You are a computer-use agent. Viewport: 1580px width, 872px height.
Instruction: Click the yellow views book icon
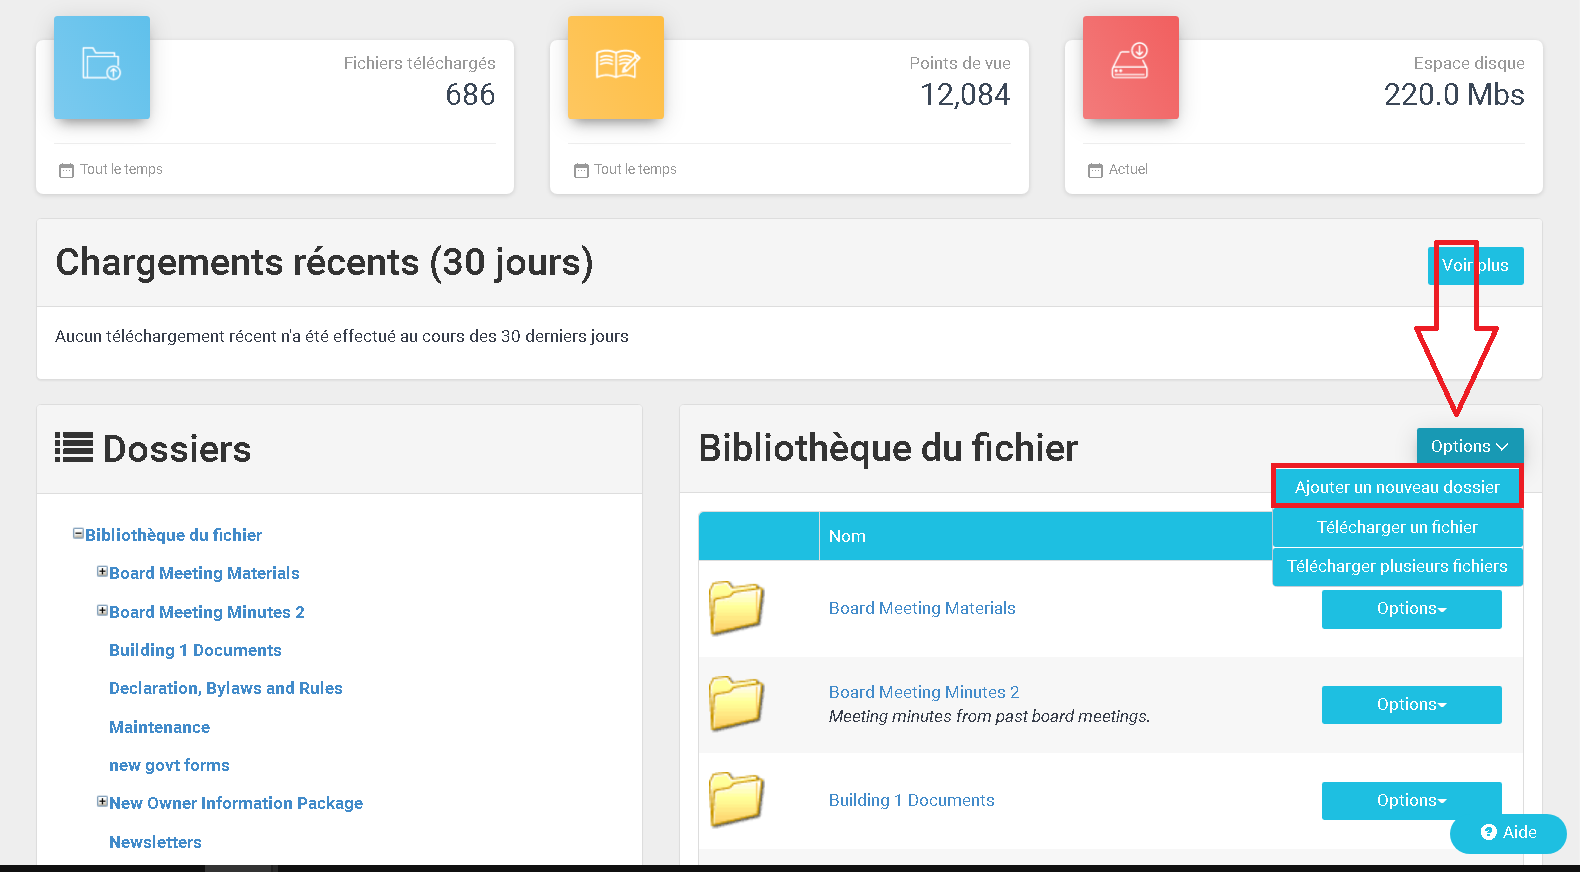(x=616, y=66)
